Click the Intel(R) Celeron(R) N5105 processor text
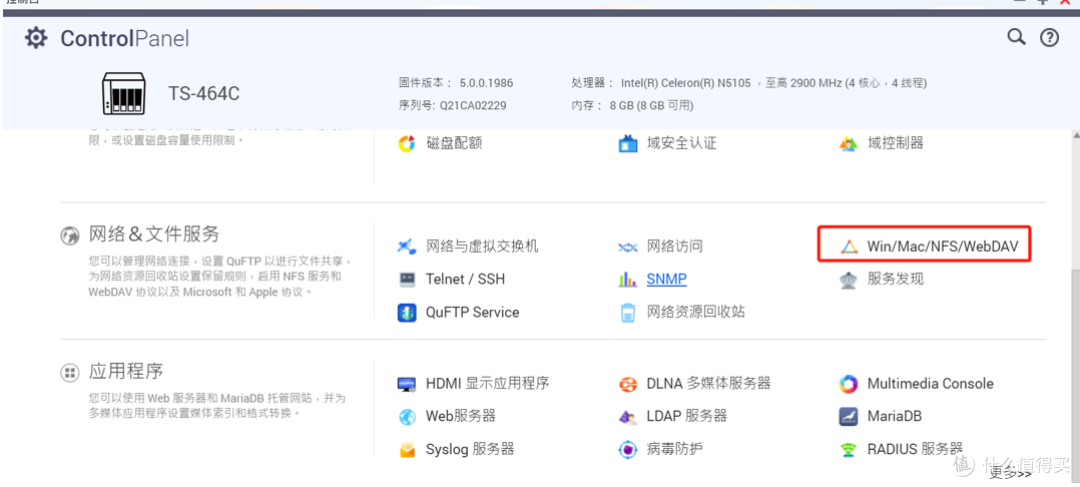 [686, 83]
